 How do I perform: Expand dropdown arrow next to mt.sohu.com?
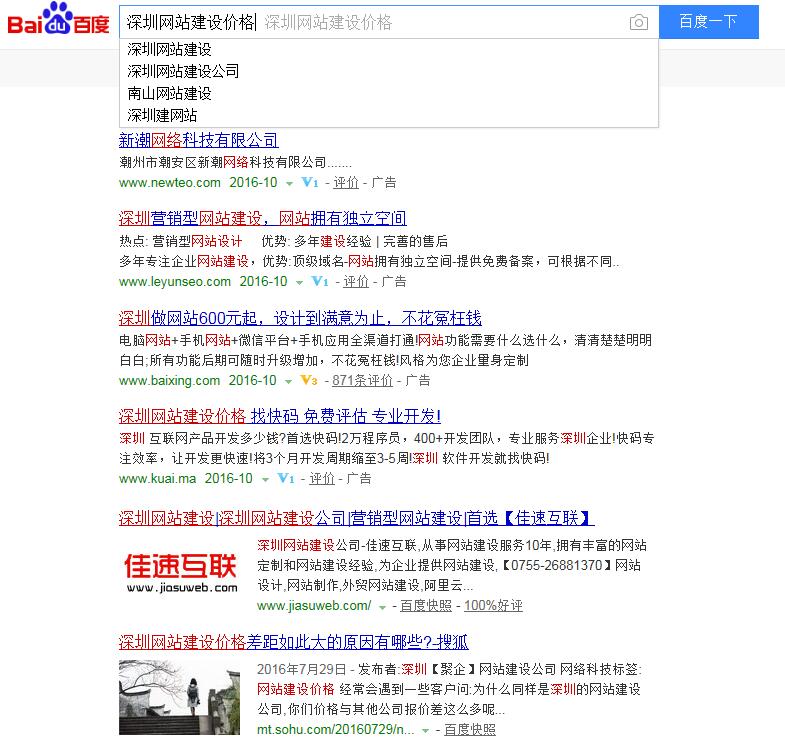coord(425,731)
